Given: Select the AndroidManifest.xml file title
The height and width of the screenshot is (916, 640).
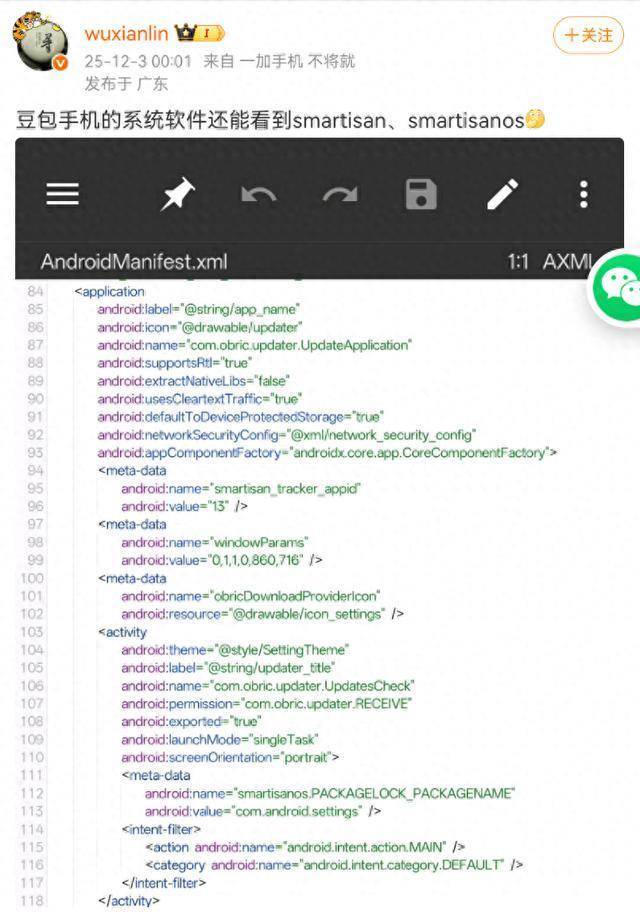Looking at the screenshot, I should click(x=134, y=262).
